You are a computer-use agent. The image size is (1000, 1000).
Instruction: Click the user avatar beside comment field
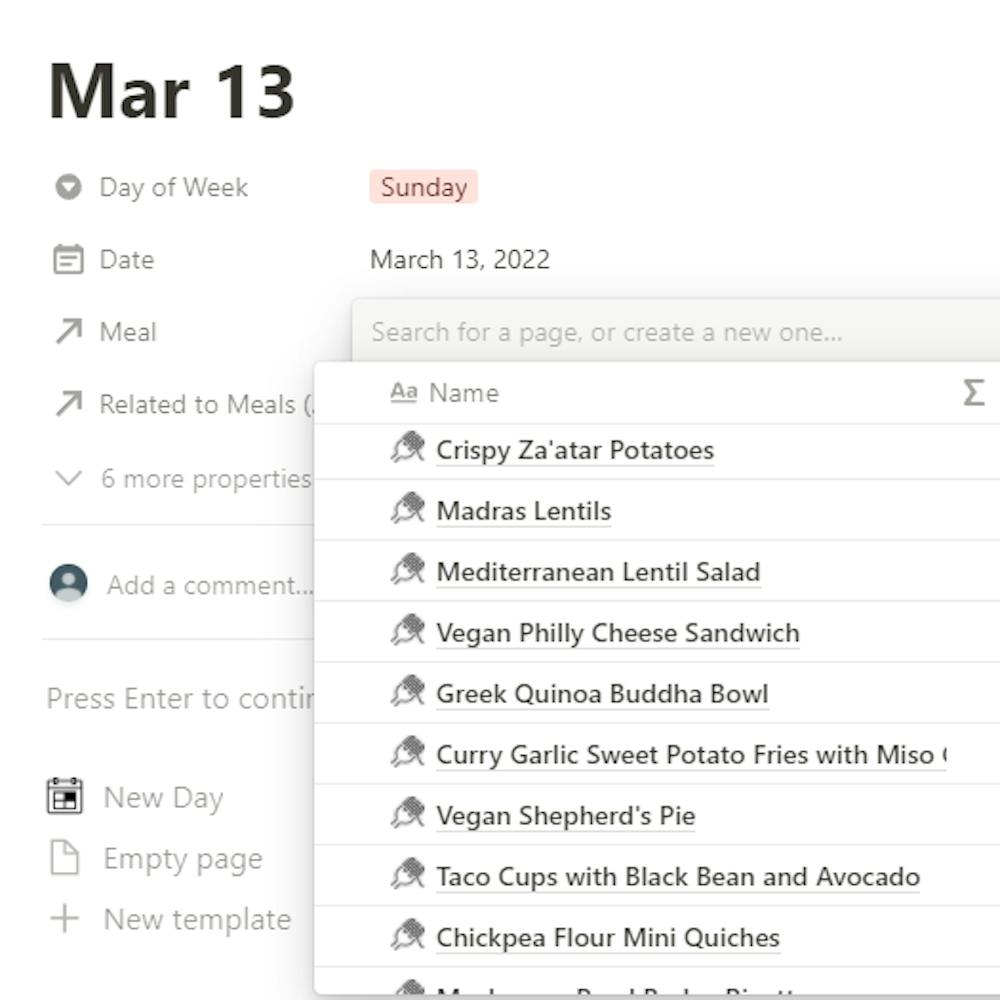(68, 583)
